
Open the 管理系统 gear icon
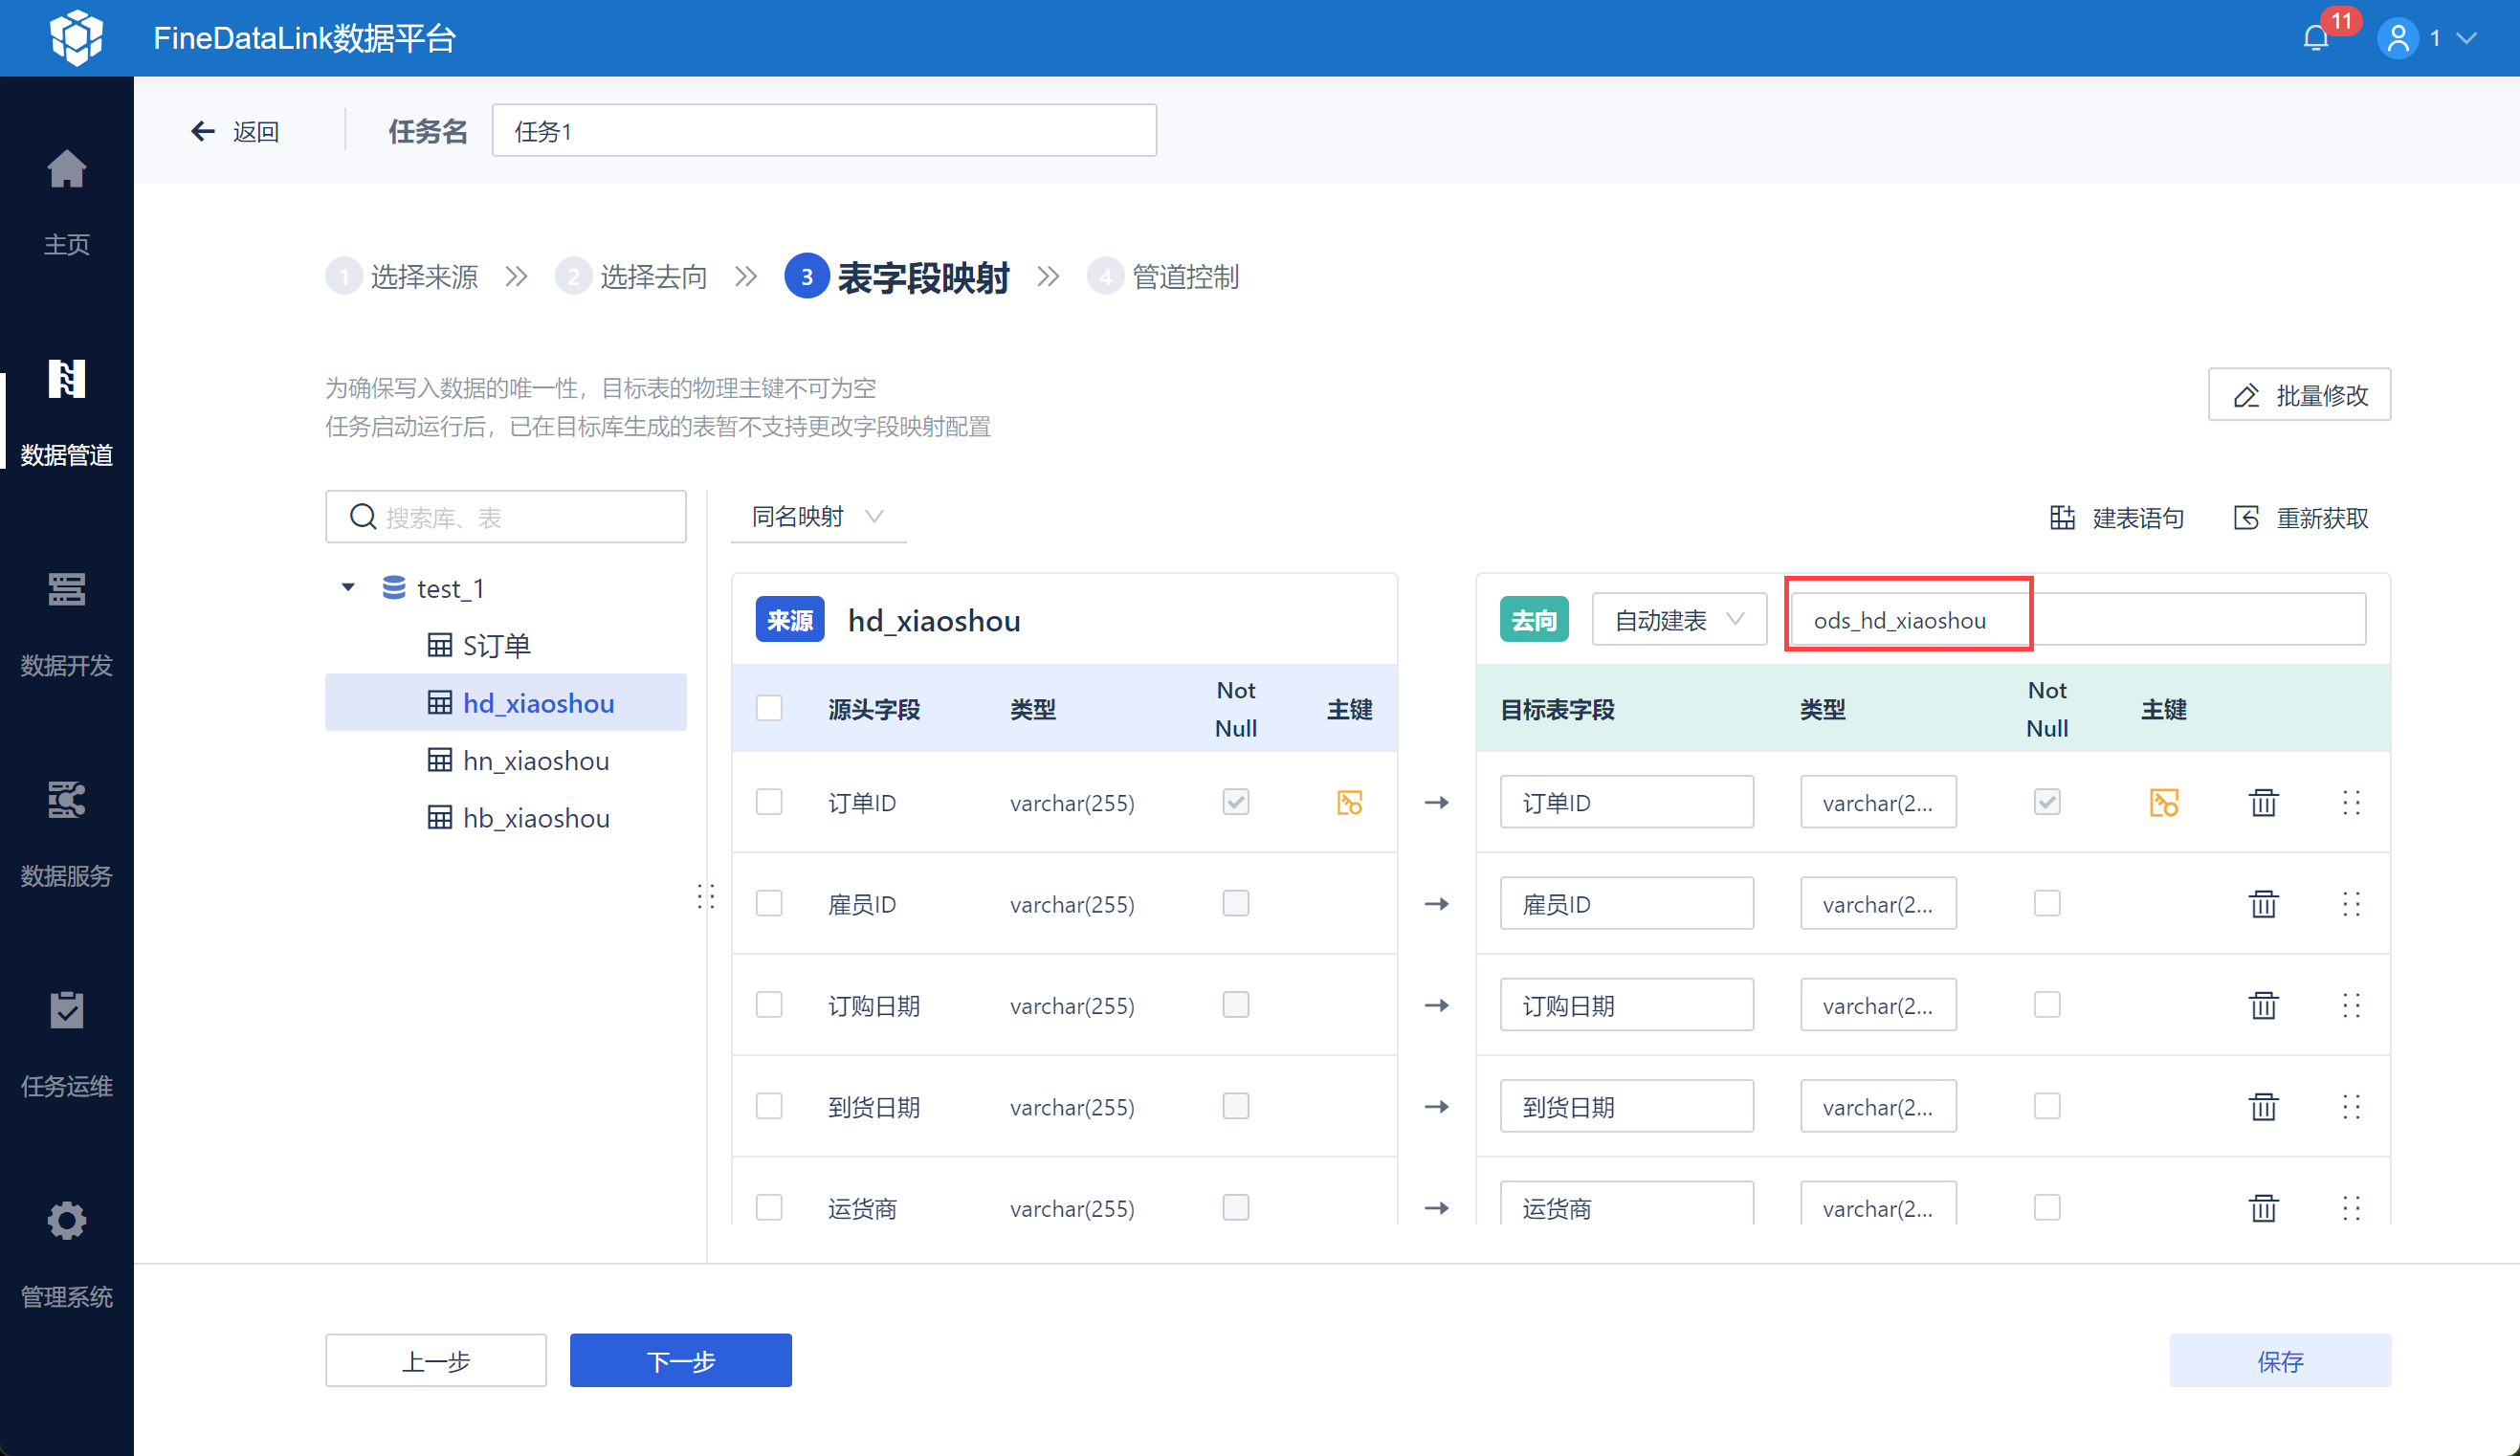(x=66, y=1221)
